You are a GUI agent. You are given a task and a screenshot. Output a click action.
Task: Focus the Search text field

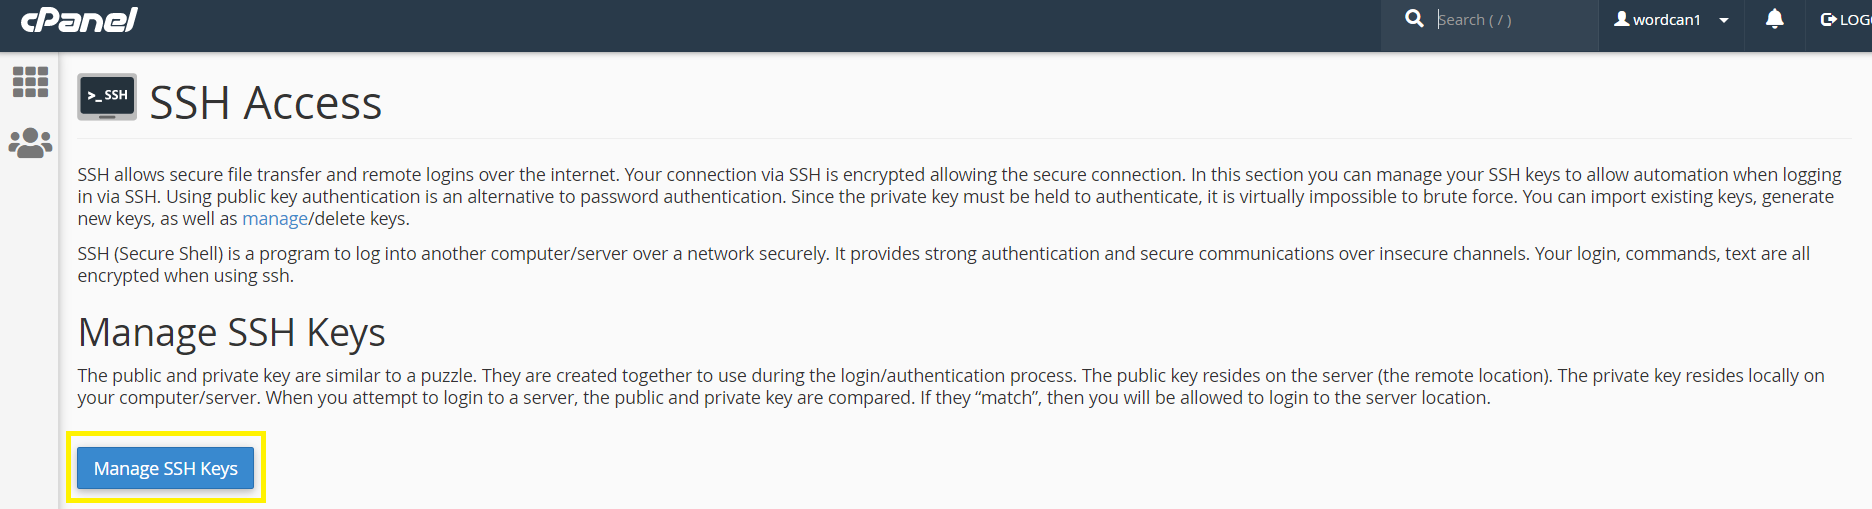pos(1510,20)
